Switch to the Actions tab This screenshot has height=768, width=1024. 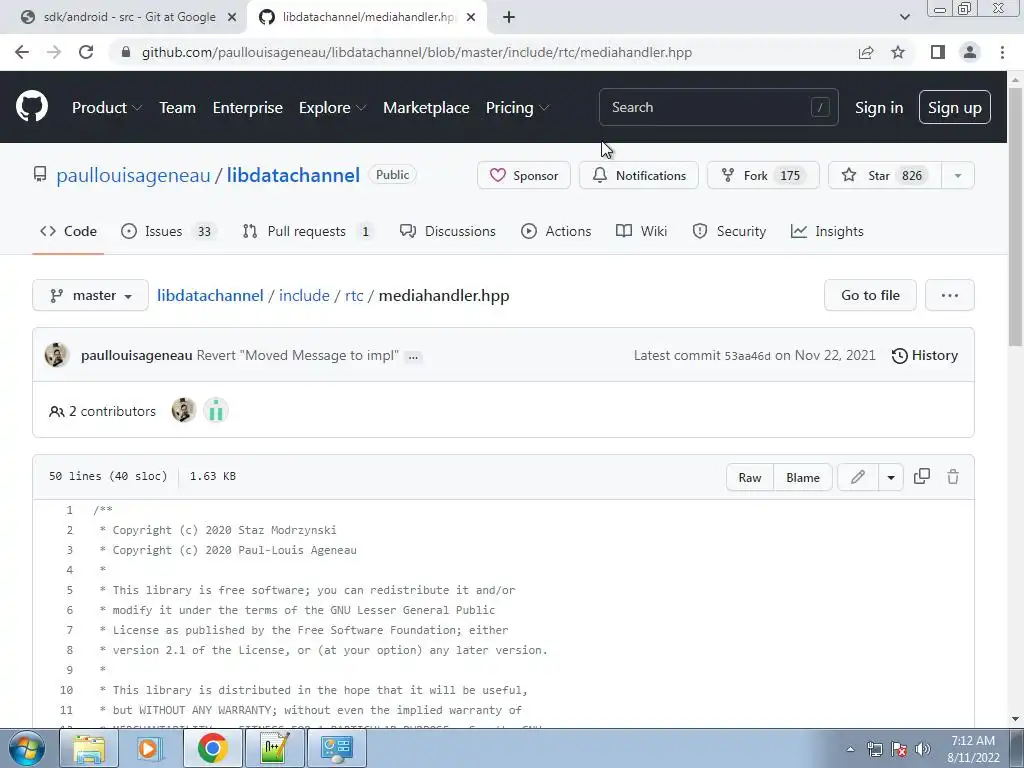(556, 231)
